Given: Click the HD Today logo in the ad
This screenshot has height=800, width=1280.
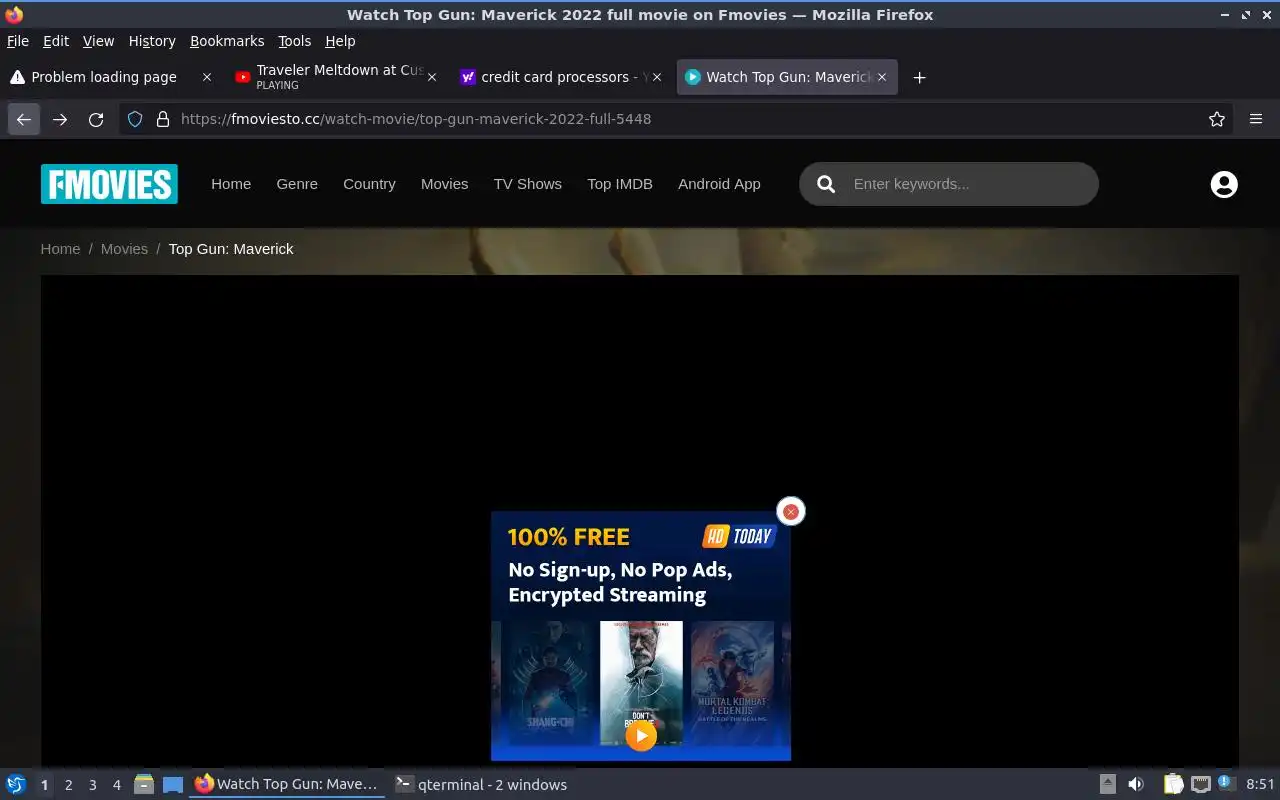Looking at the screenshot, I should tap(740, 537).
